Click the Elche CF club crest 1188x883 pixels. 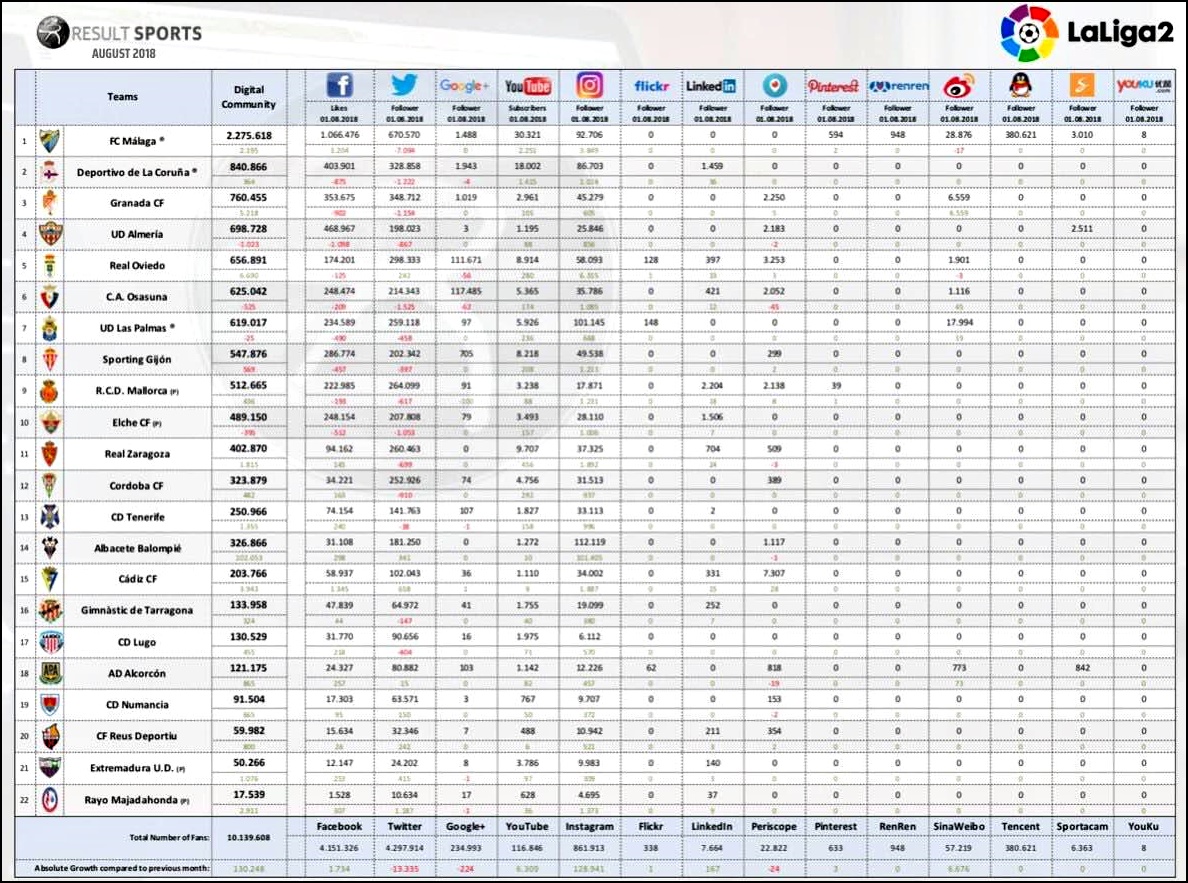50,422
